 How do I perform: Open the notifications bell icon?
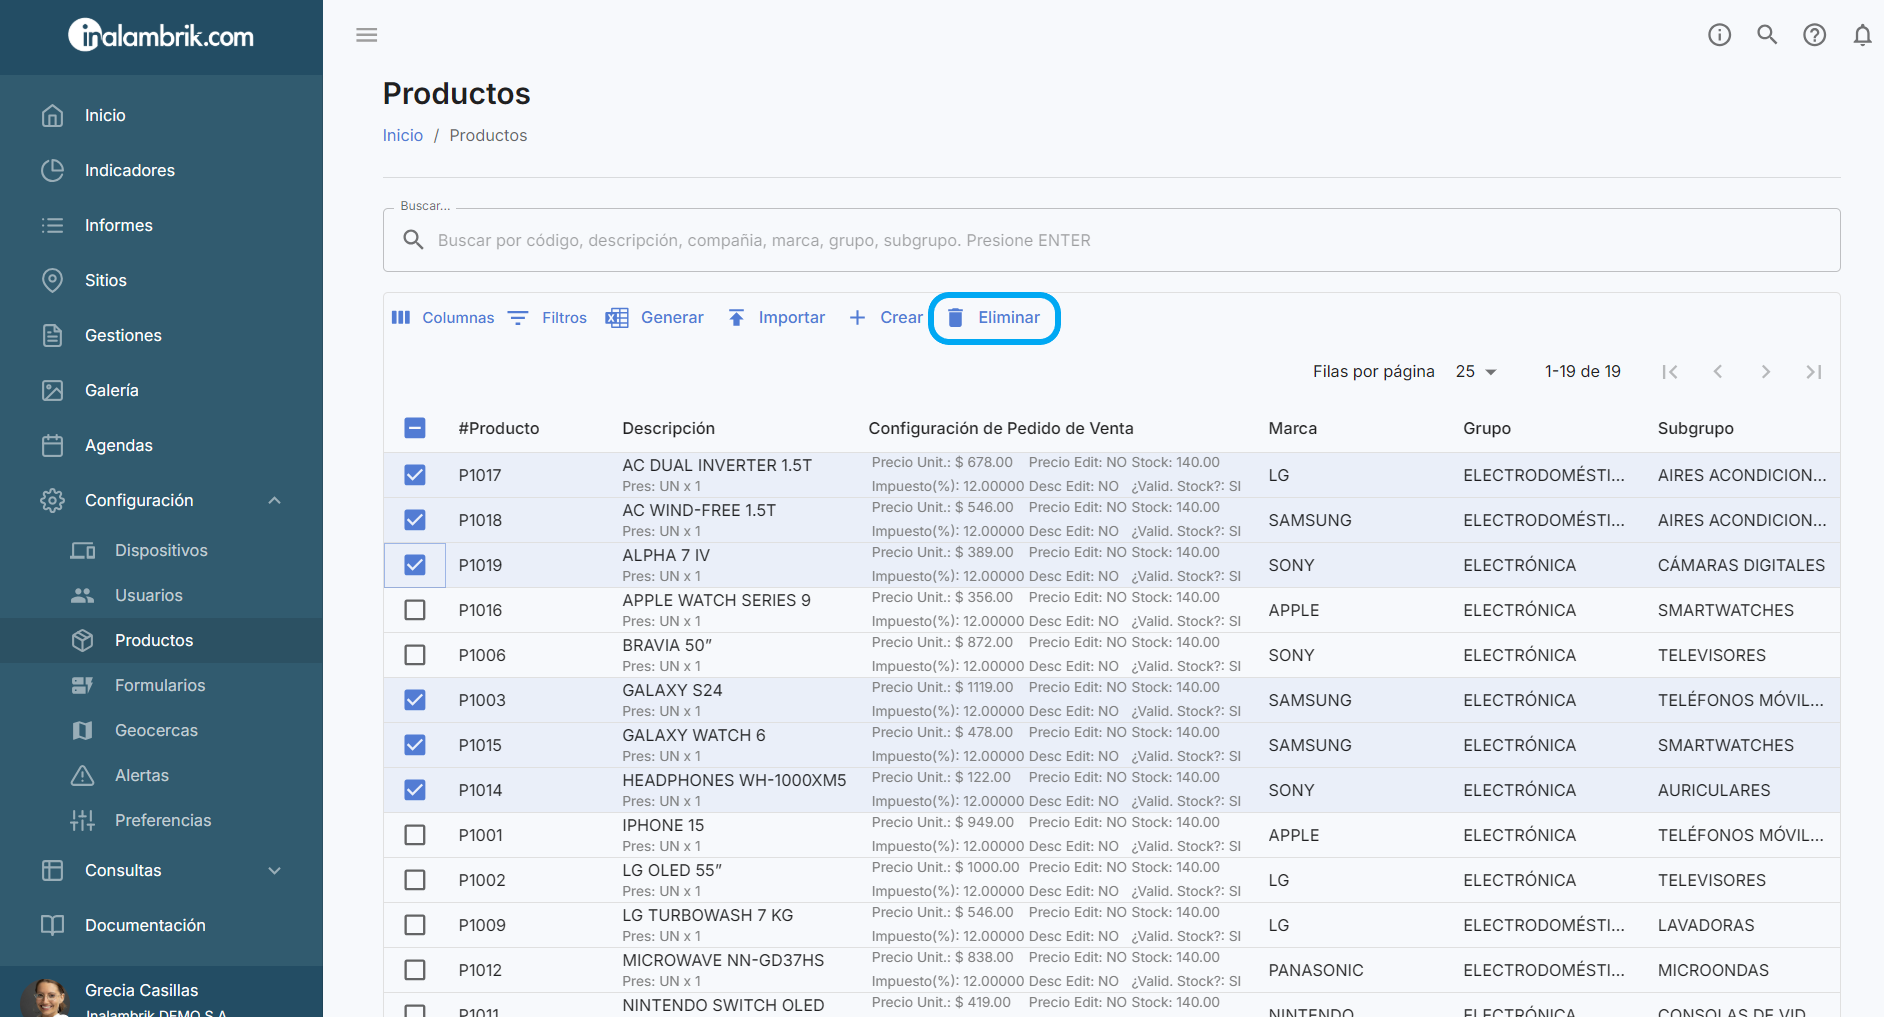(x=1862, y=35)
